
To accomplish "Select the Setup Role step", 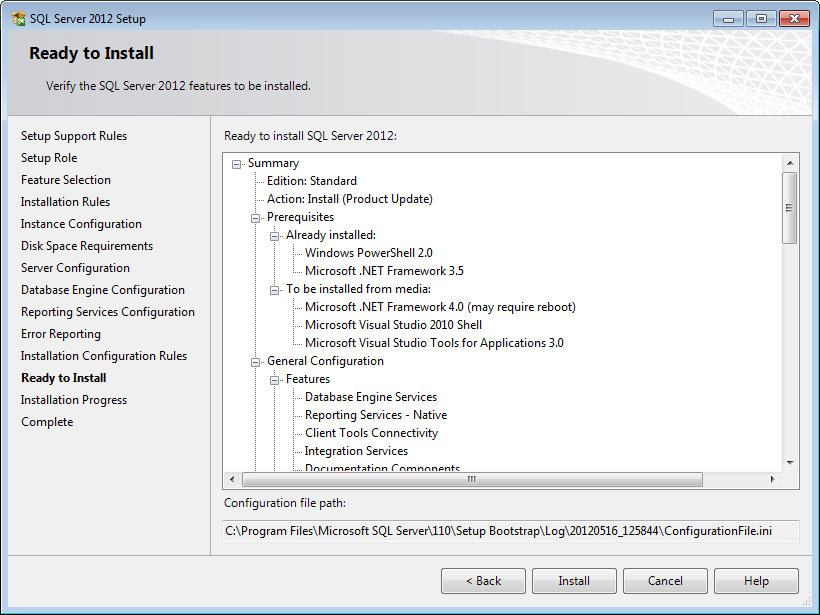I will coord(49,158).
